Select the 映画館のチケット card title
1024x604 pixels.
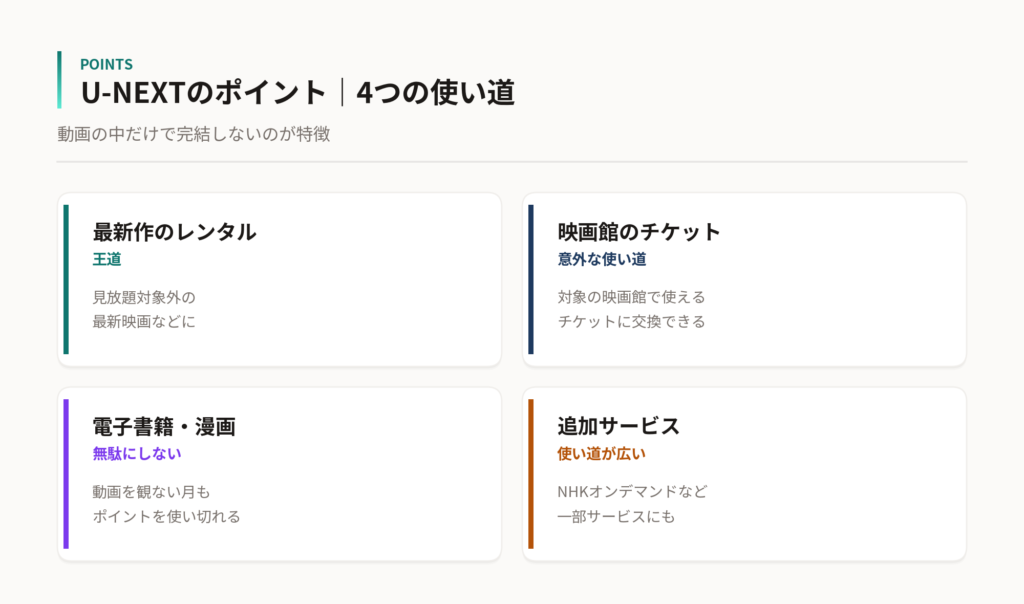pos(639,232)
